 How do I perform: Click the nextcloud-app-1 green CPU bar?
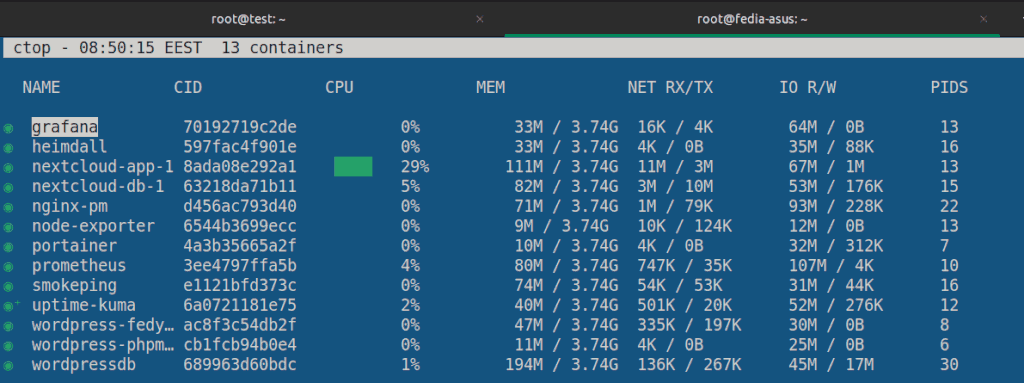[353, 167]
